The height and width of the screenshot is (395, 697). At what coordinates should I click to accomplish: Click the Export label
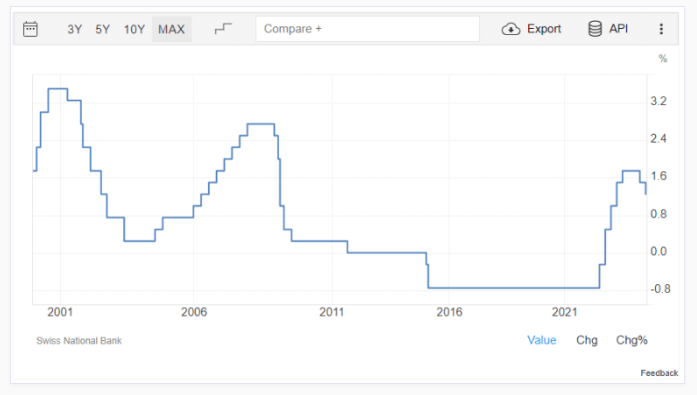coord(544,29)
